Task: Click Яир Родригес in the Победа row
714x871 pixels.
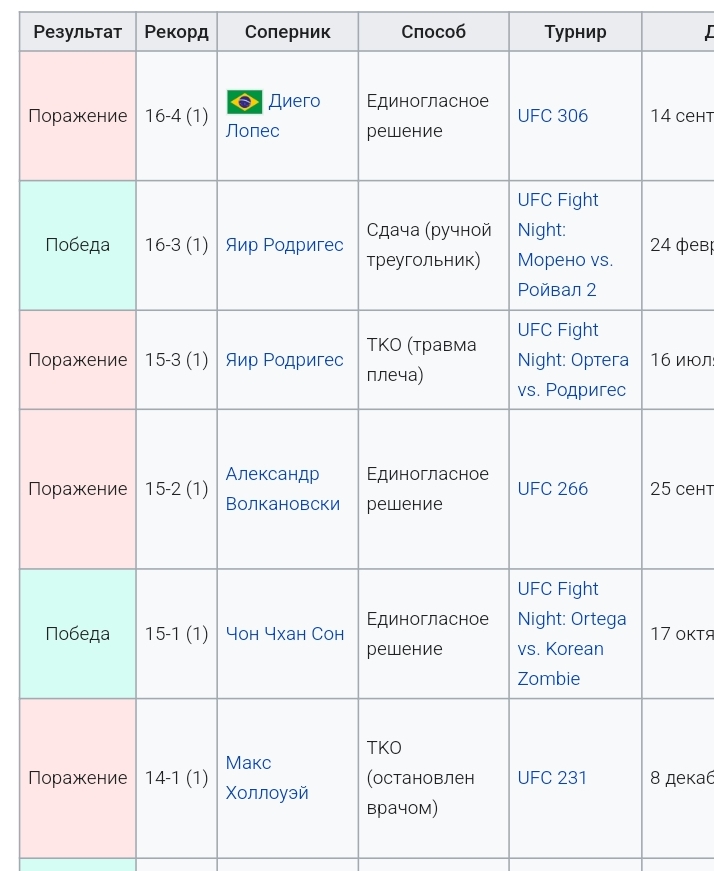Action: pos(284,245)
